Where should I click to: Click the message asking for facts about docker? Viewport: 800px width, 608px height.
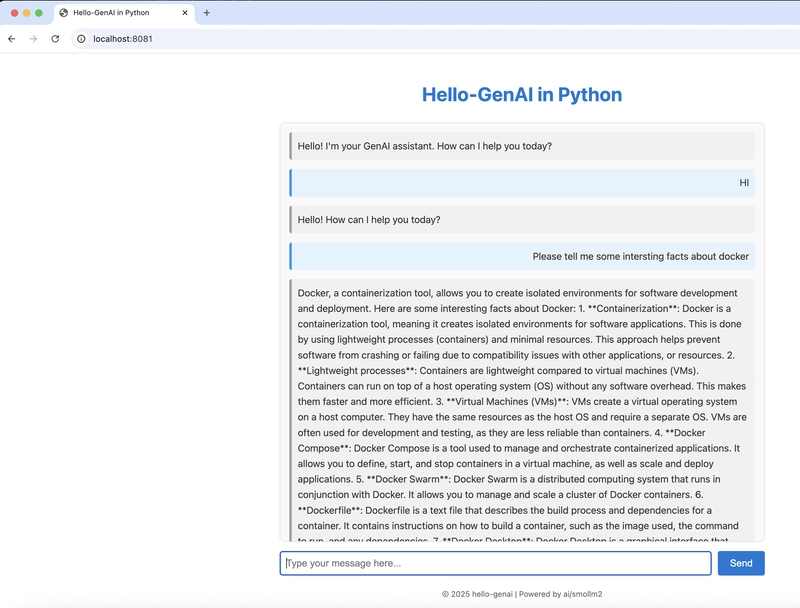(522, 256)
